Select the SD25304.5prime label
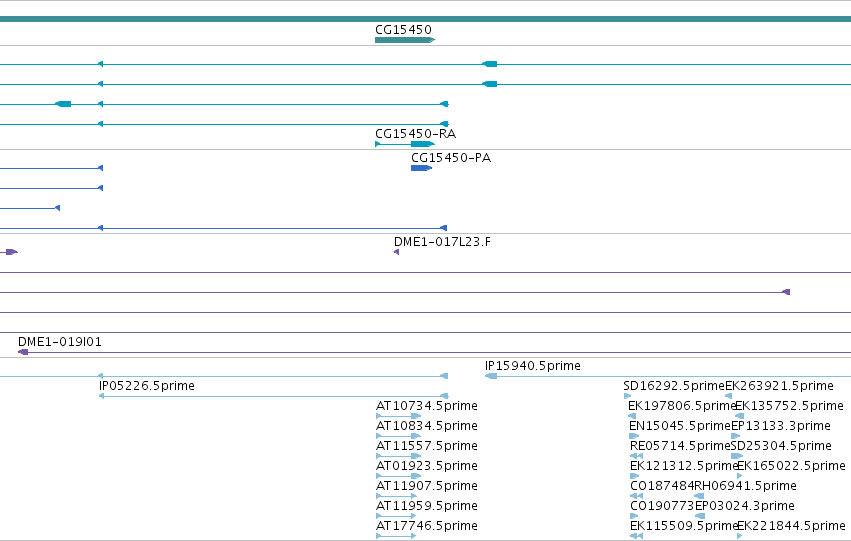The height and width of the screenshot is (541, 851). click(781, 446)
